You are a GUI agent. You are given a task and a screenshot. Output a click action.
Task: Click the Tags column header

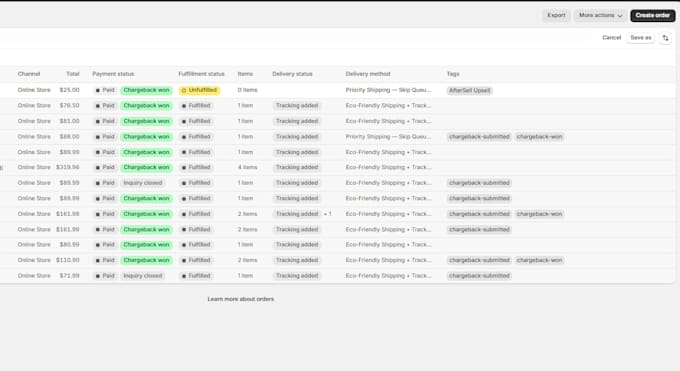(x=453, y=74)
